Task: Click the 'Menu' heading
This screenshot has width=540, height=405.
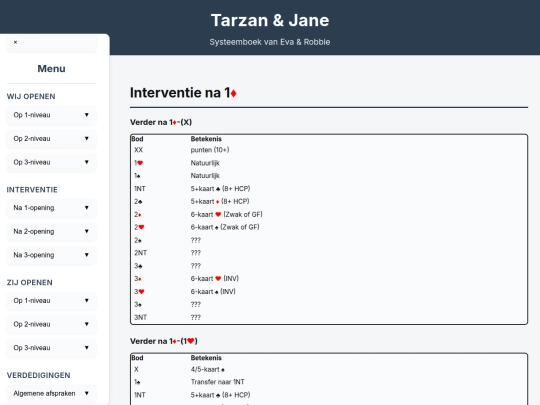Action: pos(51,69)
